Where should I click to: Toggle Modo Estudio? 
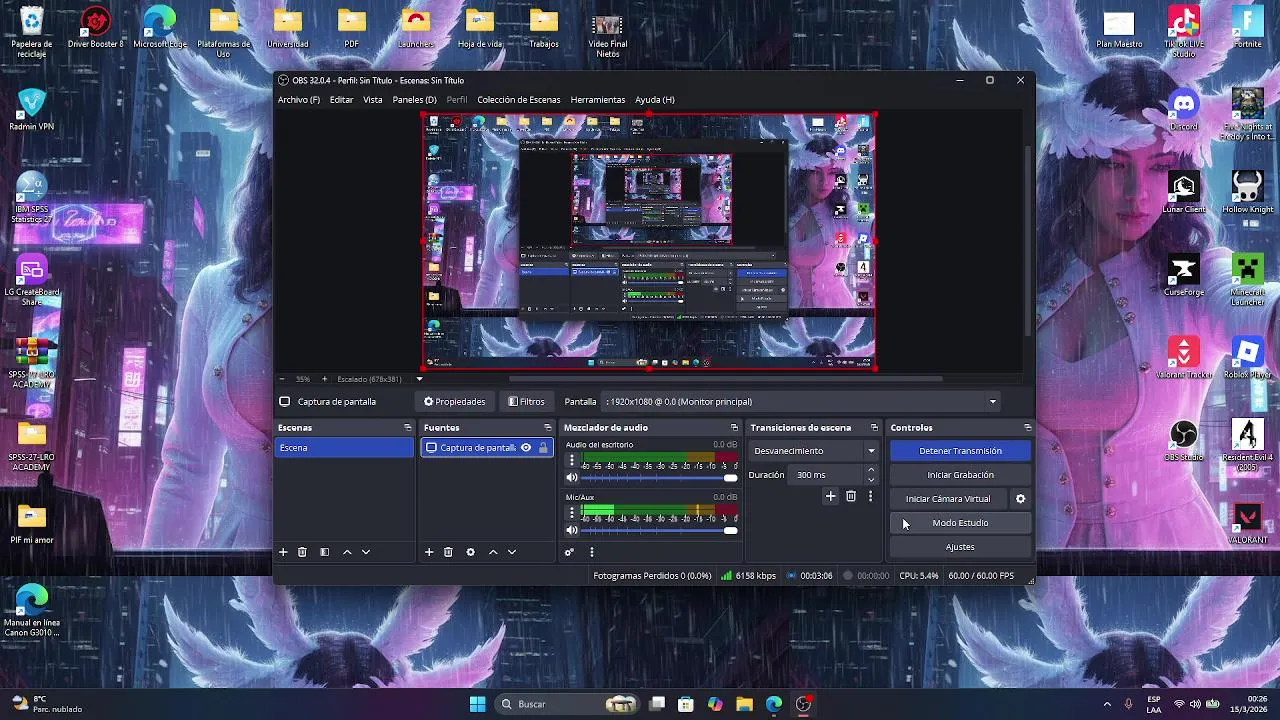click(x=960, y=523)
